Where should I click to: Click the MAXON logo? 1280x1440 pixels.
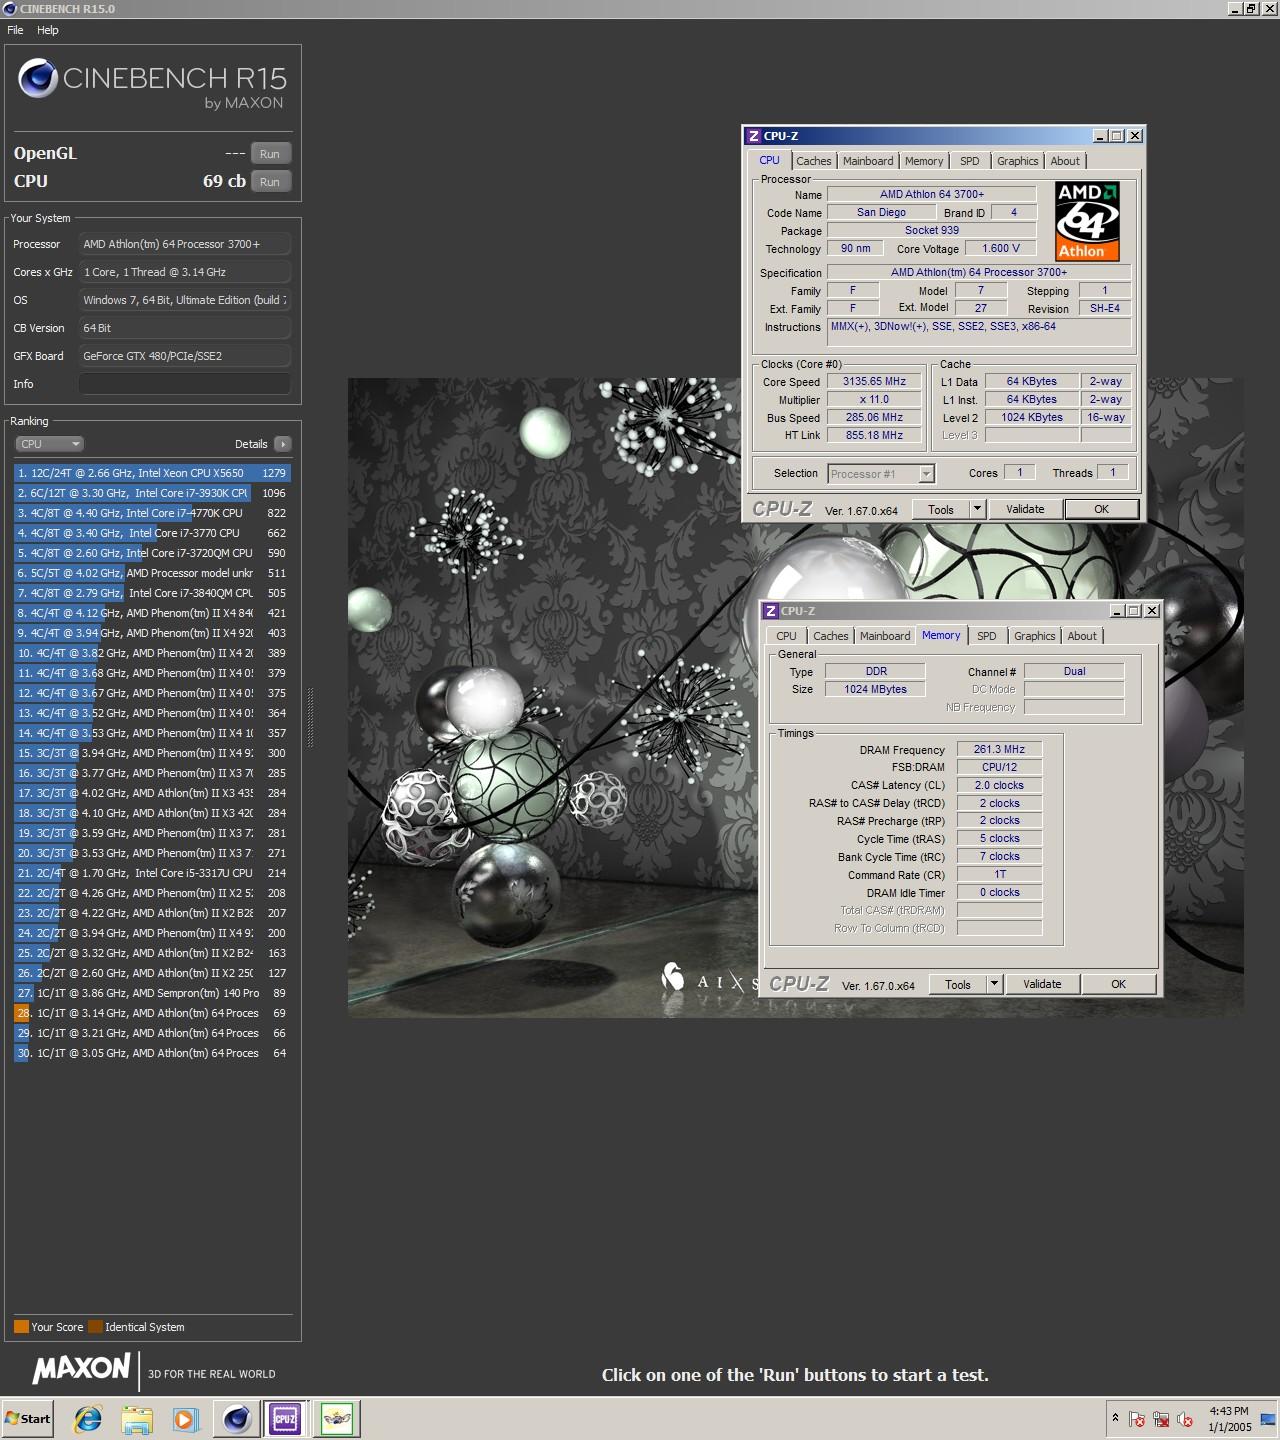[x=82, y=1368]
